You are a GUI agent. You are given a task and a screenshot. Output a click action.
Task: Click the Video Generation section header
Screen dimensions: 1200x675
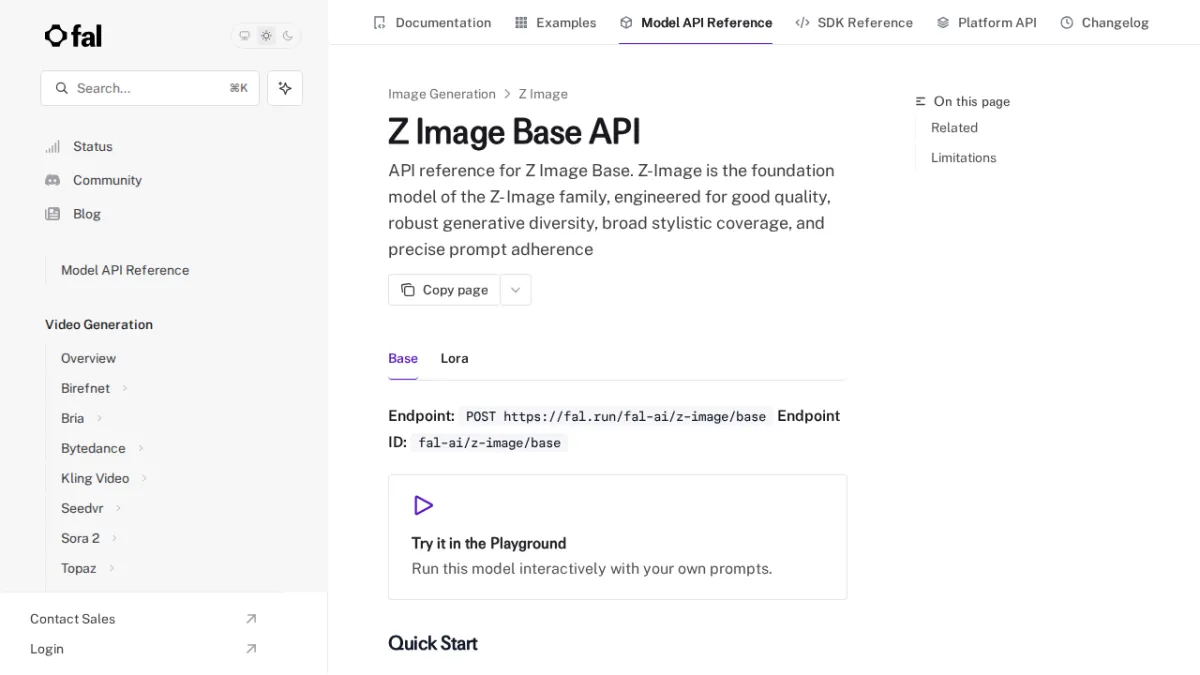click(99, 324)
